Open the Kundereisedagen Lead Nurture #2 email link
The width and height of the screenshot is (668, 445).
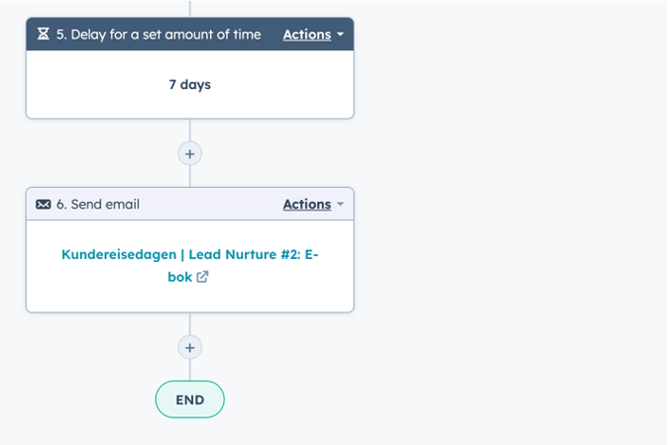point(190,265)
